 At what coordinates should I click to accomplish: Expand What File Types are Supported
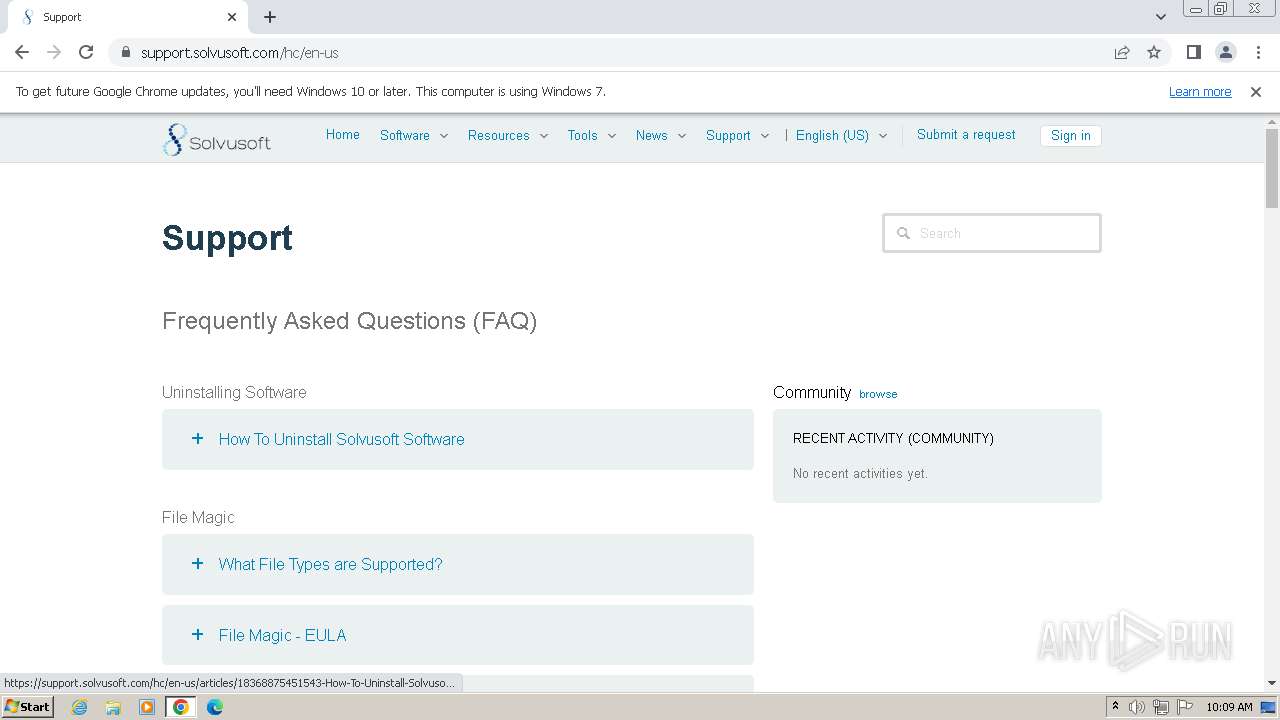[197, 564]
